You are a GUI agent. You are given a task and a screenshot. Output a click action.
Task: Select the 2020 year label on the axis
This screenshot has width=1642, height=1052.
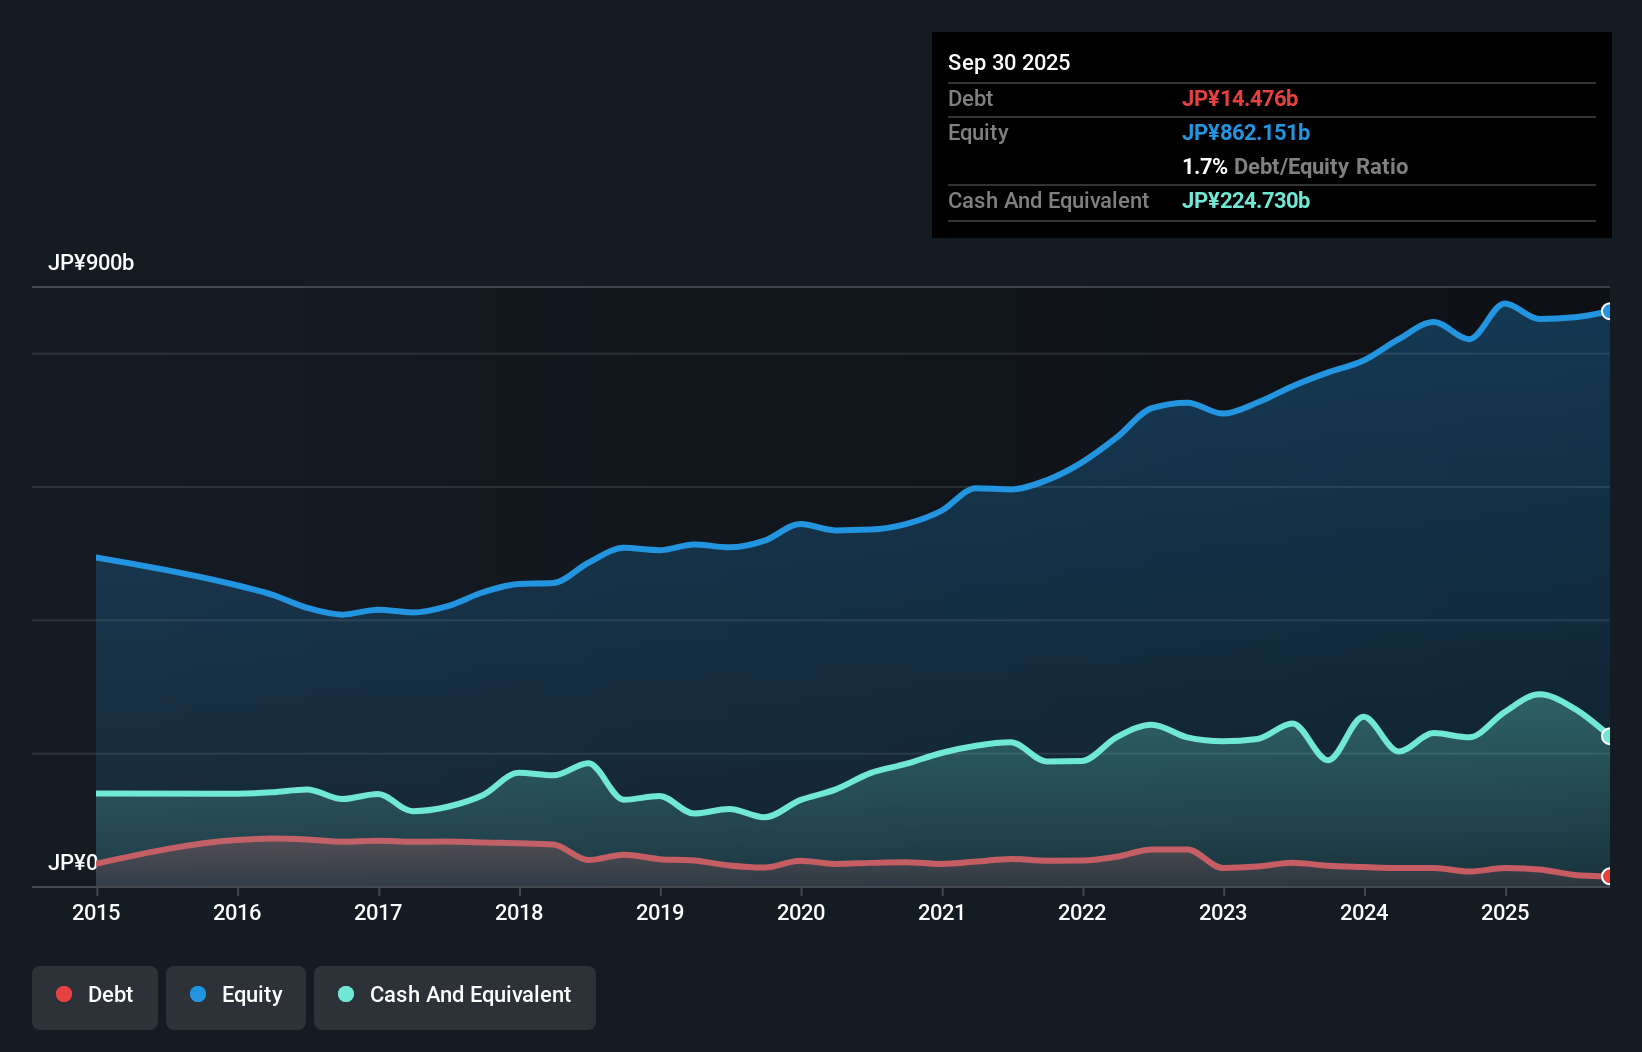[x=800, y=913]
